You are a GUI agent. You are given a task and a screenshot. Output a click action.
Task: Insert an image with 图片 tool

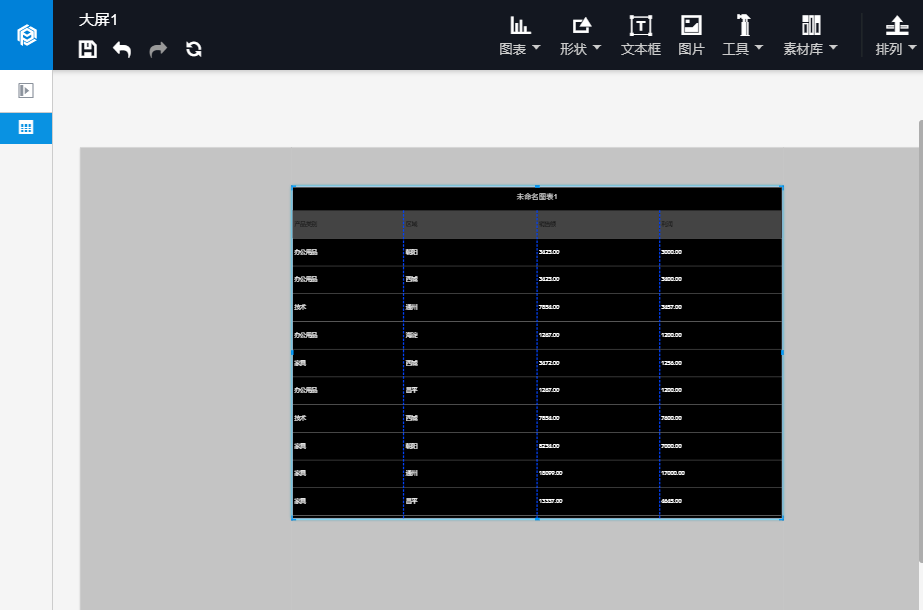point(691,35)
